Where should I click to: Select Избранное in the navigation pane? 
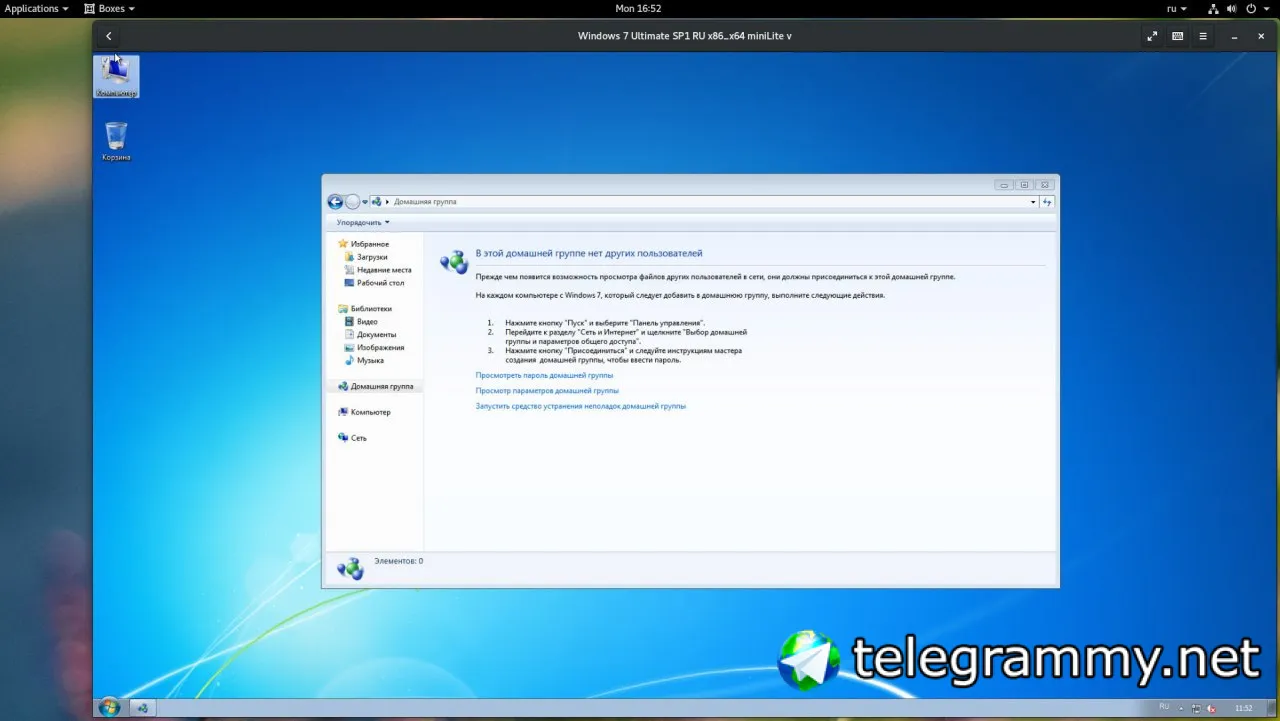370,244
